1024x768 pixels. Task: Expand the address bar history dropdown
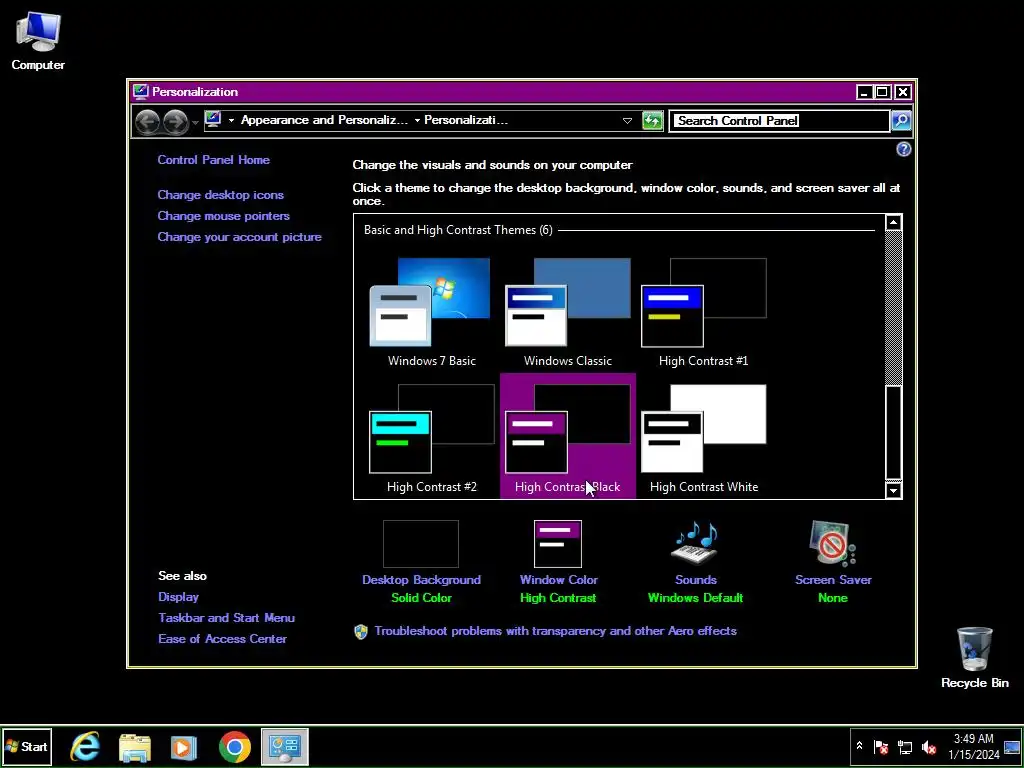(x=627, y=121)
